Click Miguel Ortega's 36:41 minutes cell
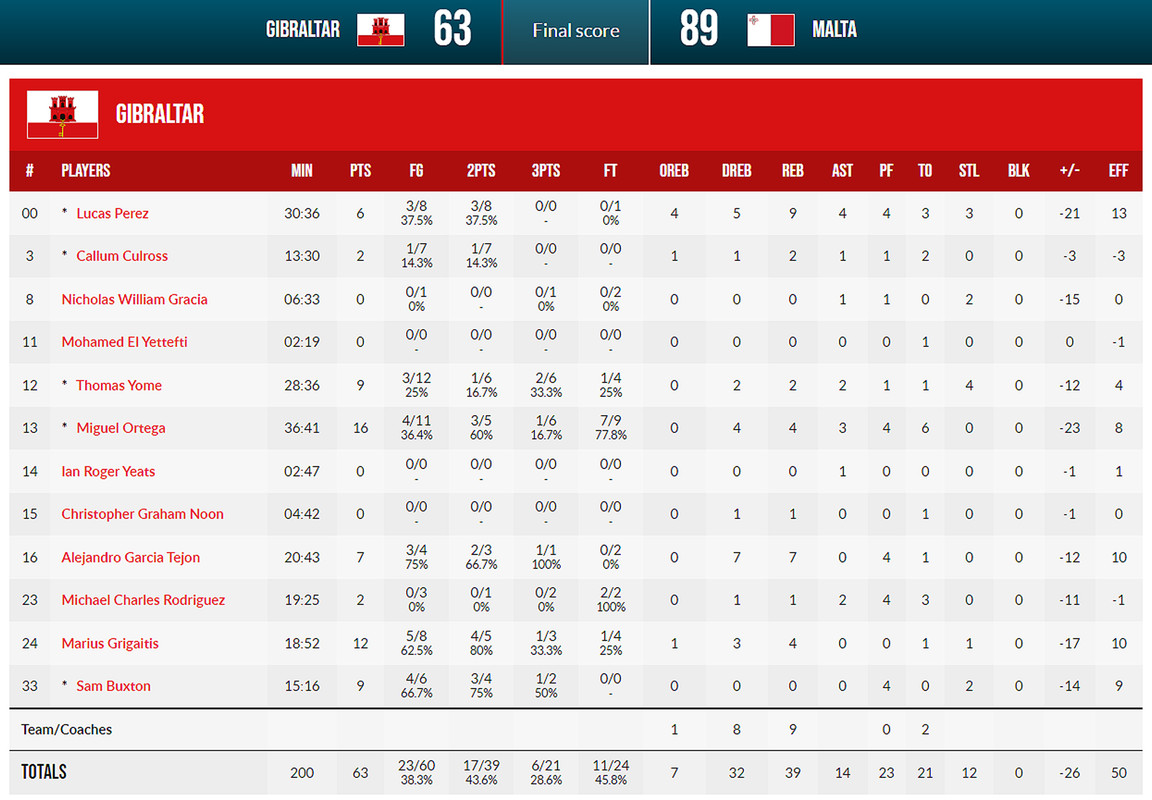This screenshot has width=1152, height=800. [x=302, y=428]
